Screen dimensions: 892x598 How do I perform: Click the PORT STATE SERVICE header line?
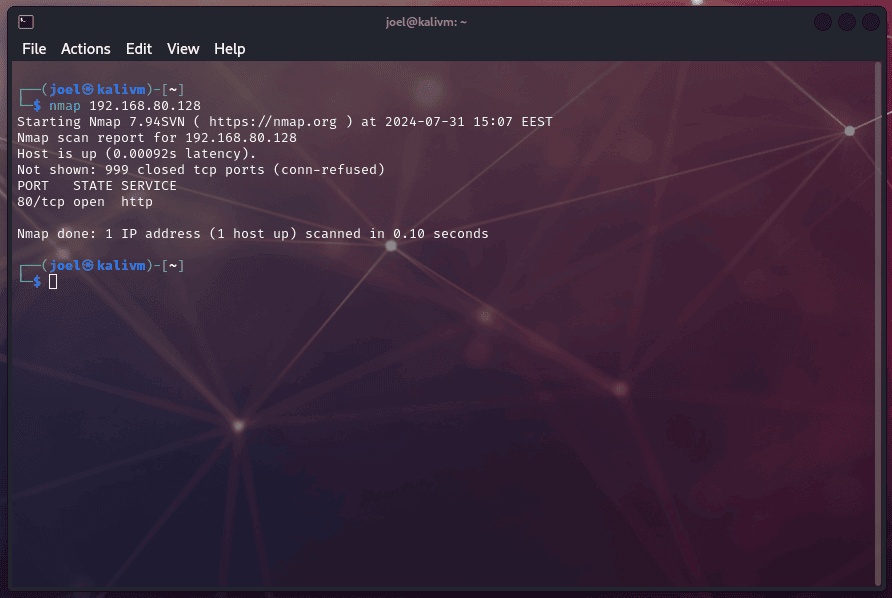click(x=96, y=185)
